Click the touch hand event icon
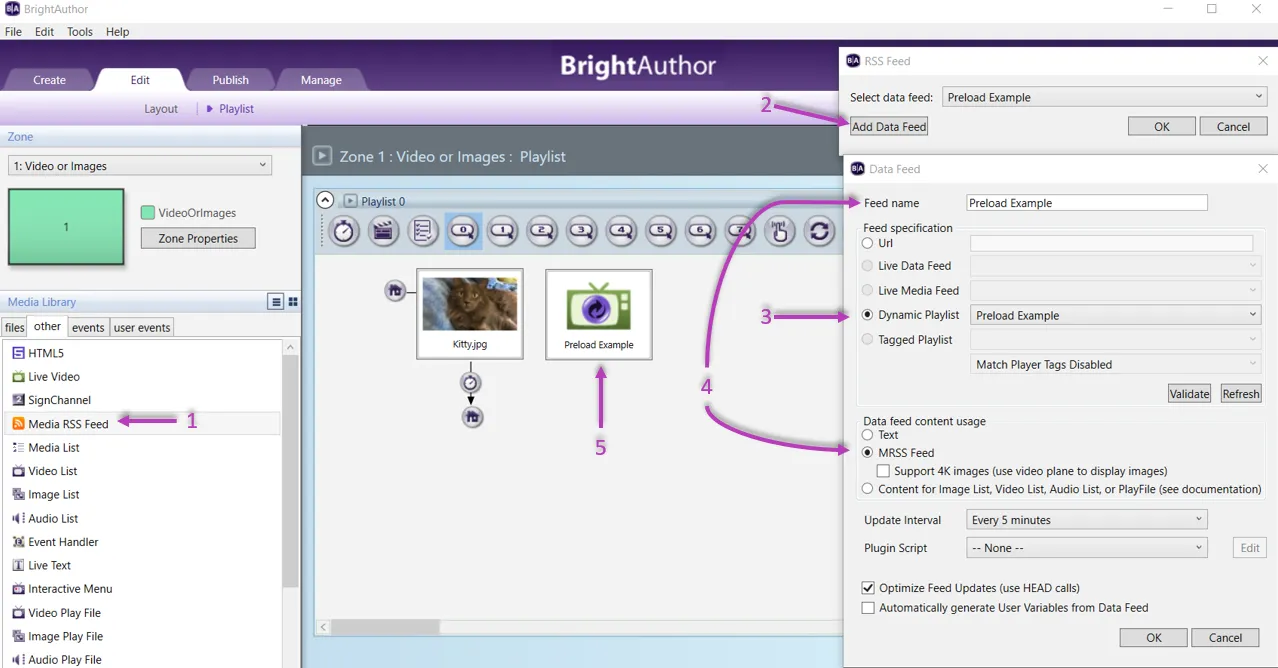This screenshot has width=1278, height=668. tap(780, 231)
